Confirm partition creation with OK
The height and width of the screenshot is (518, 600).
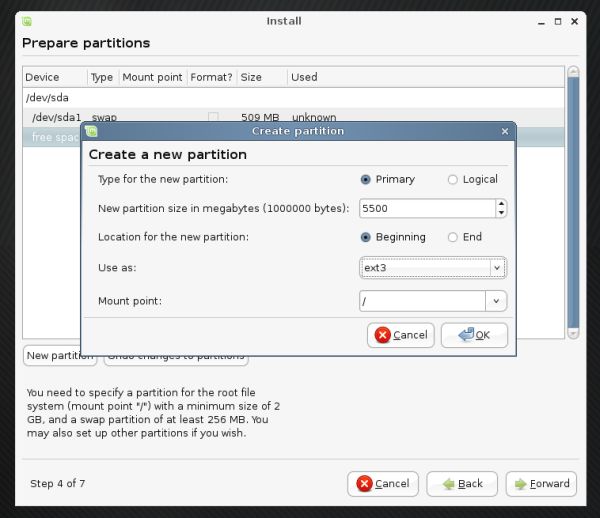(x=474, y=335)
